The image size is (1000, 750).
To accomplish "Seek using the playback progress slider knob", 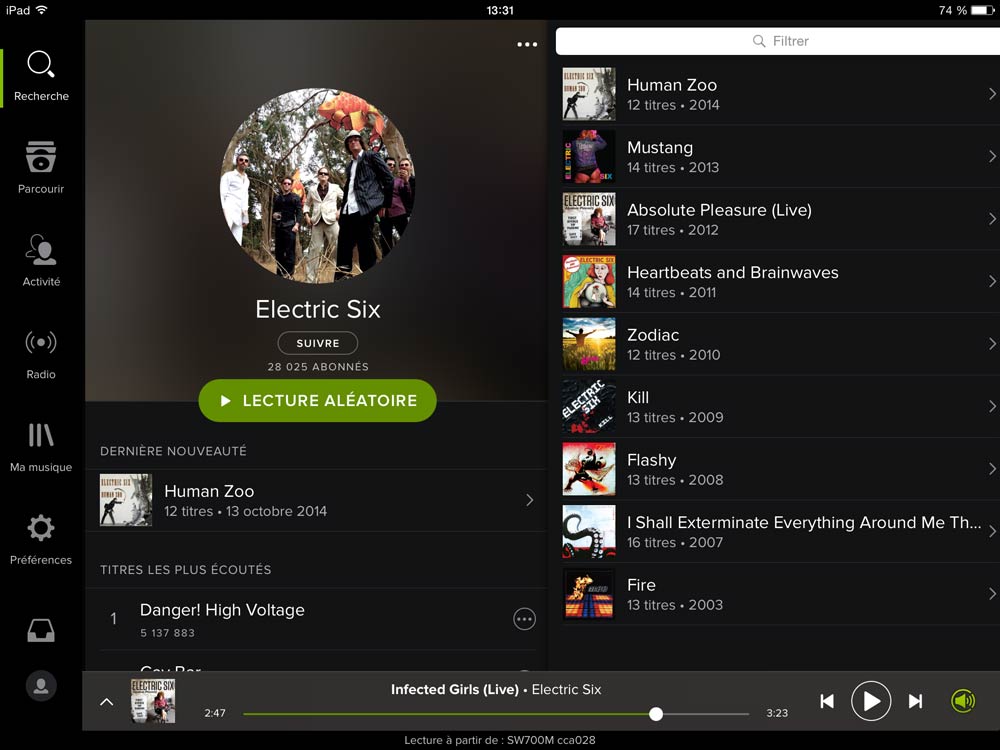I will pos(656,714).
